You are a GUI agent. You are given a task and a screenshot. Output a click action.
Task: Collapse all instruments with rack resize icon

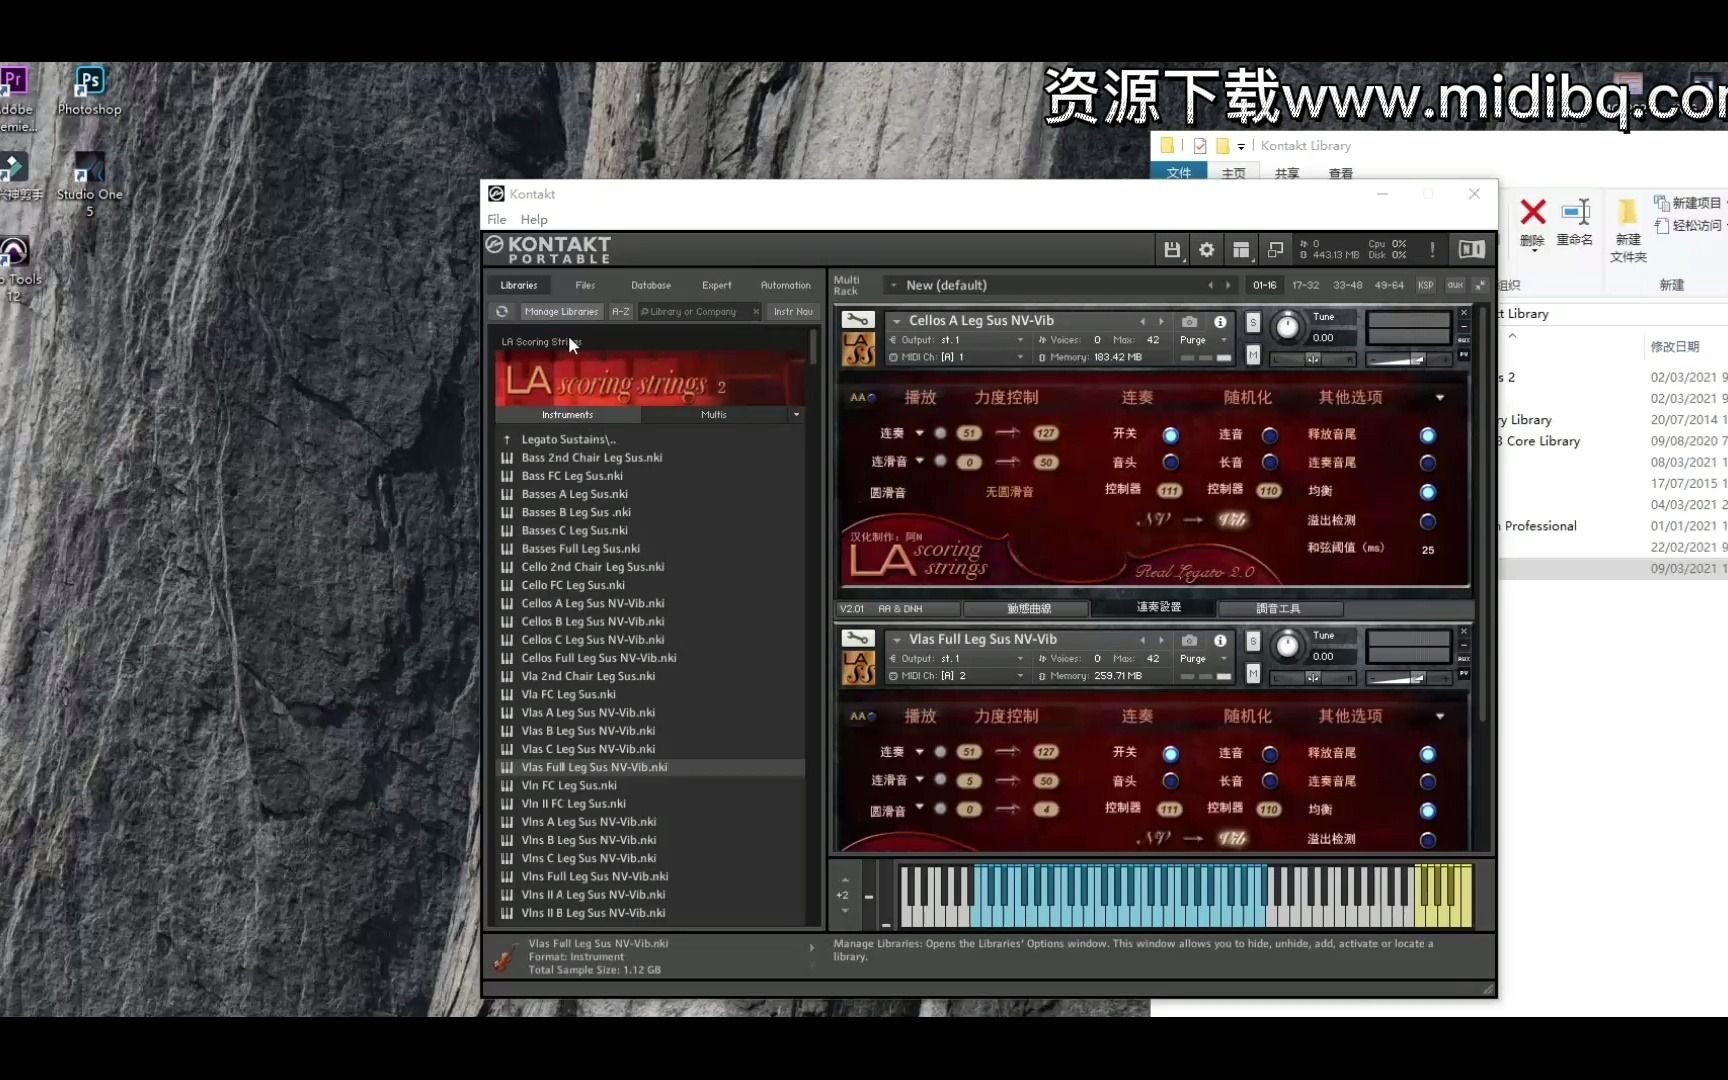(1480, 286)
